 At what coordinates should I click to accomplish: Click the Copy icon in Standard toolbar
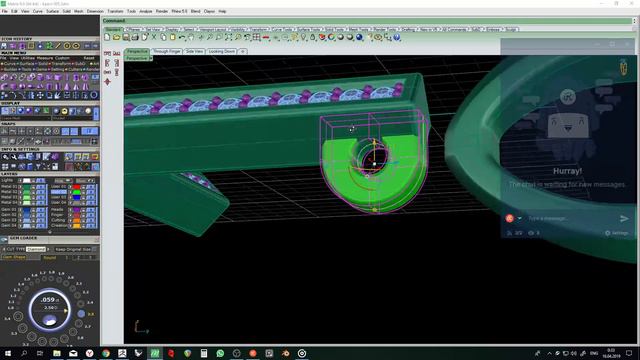pos(163,38)
